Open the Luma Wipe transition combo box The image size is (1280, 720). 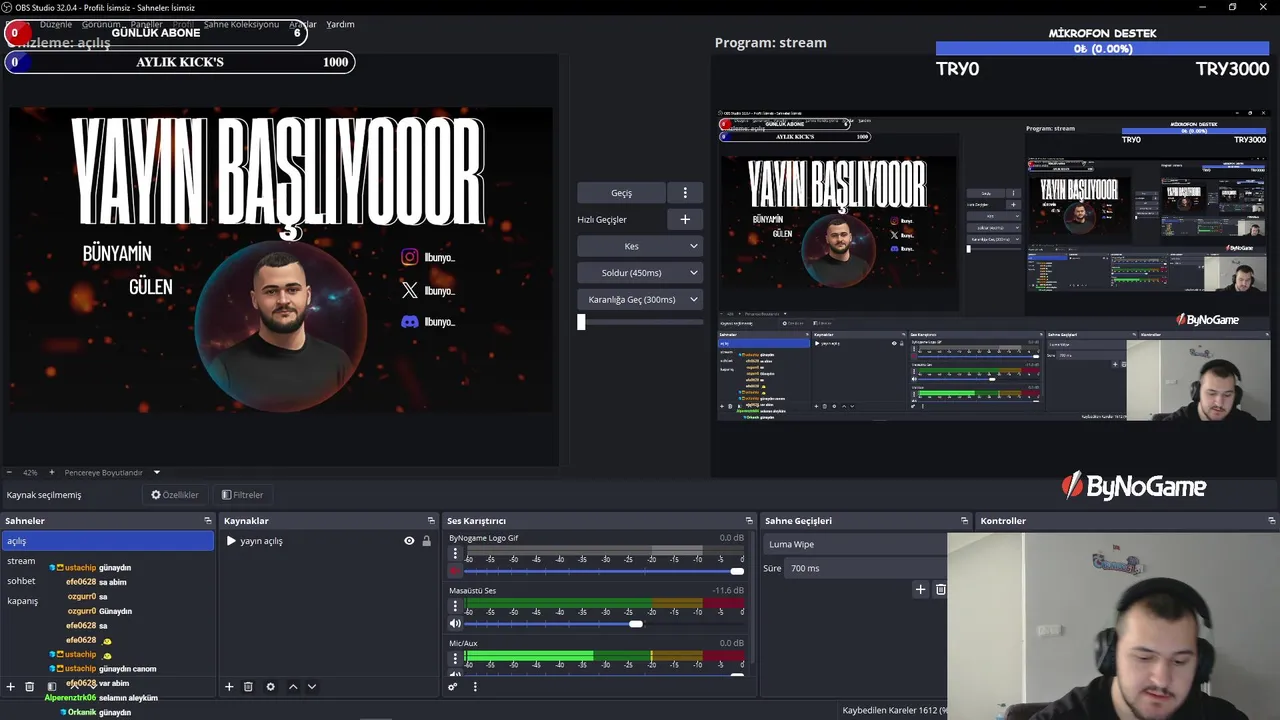(x=855, y=544)
